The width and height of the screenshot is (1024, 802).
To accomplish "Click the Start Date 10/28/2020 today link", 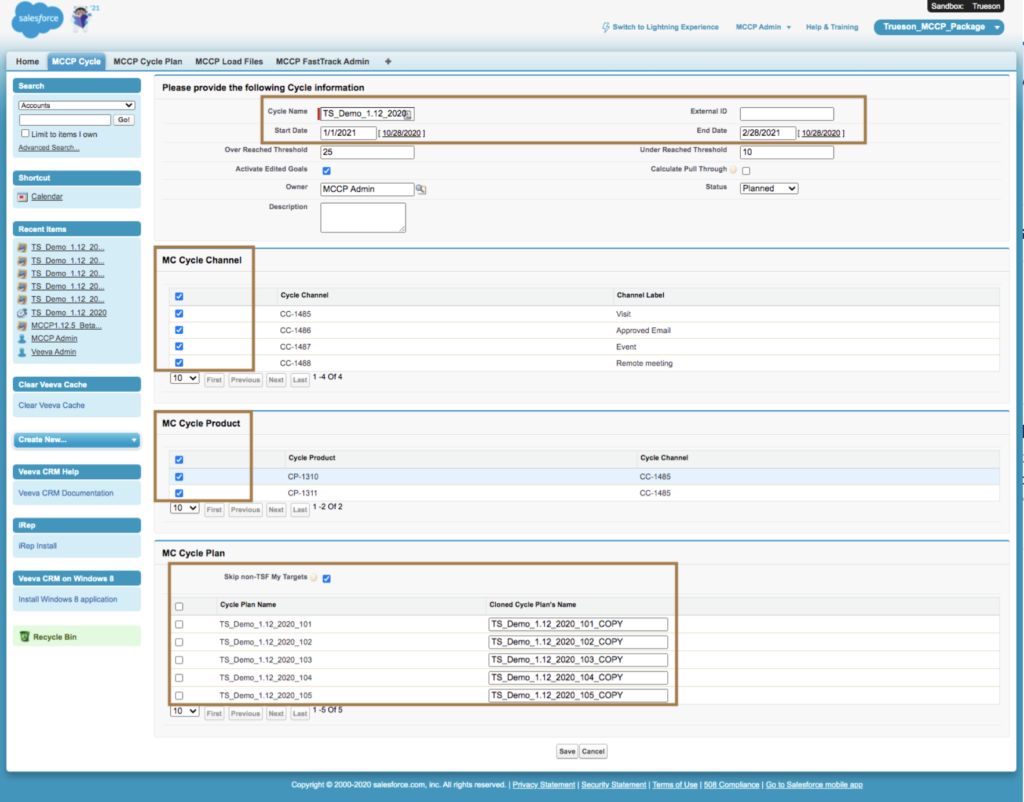I will pyautogui.click(x=401, y=133).
